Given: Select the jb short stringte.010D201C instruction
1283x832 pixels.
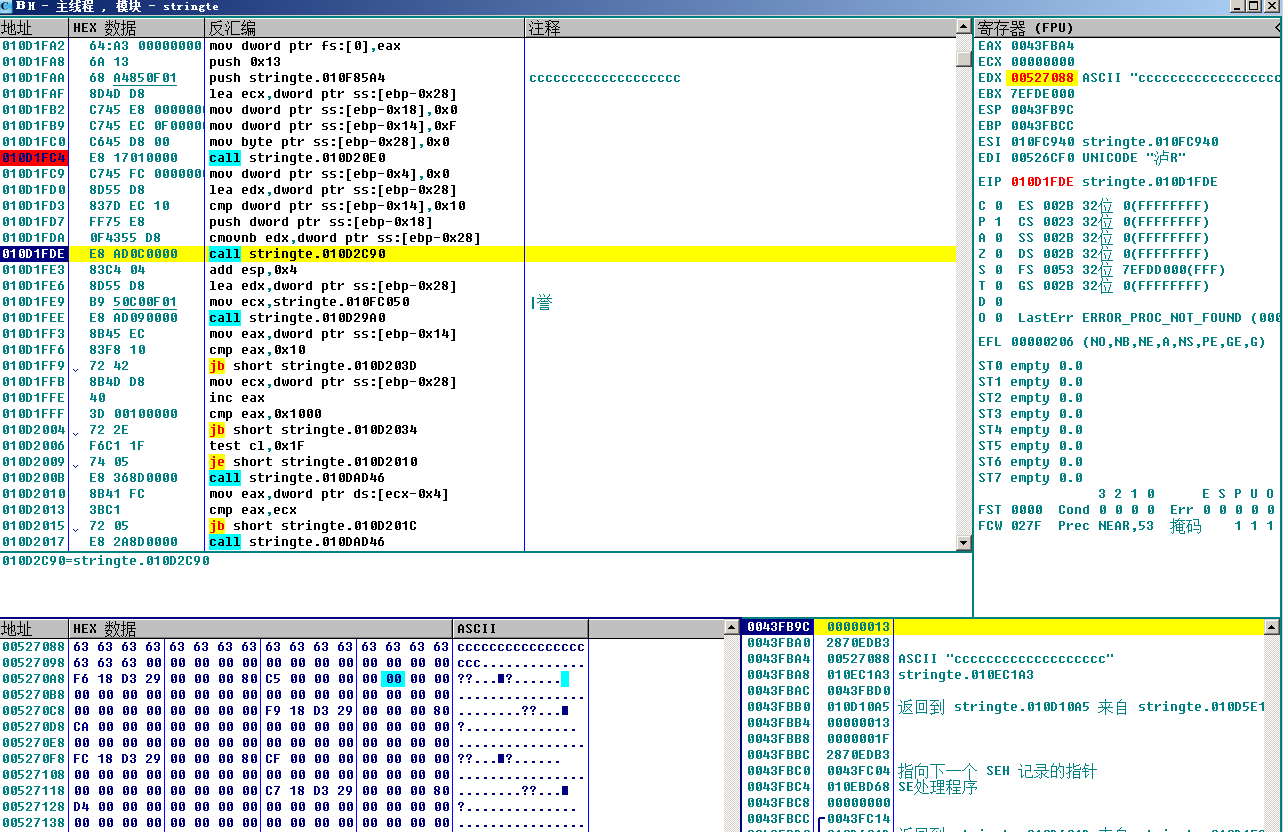Looking at the screenshot, I should click(313, 526).
